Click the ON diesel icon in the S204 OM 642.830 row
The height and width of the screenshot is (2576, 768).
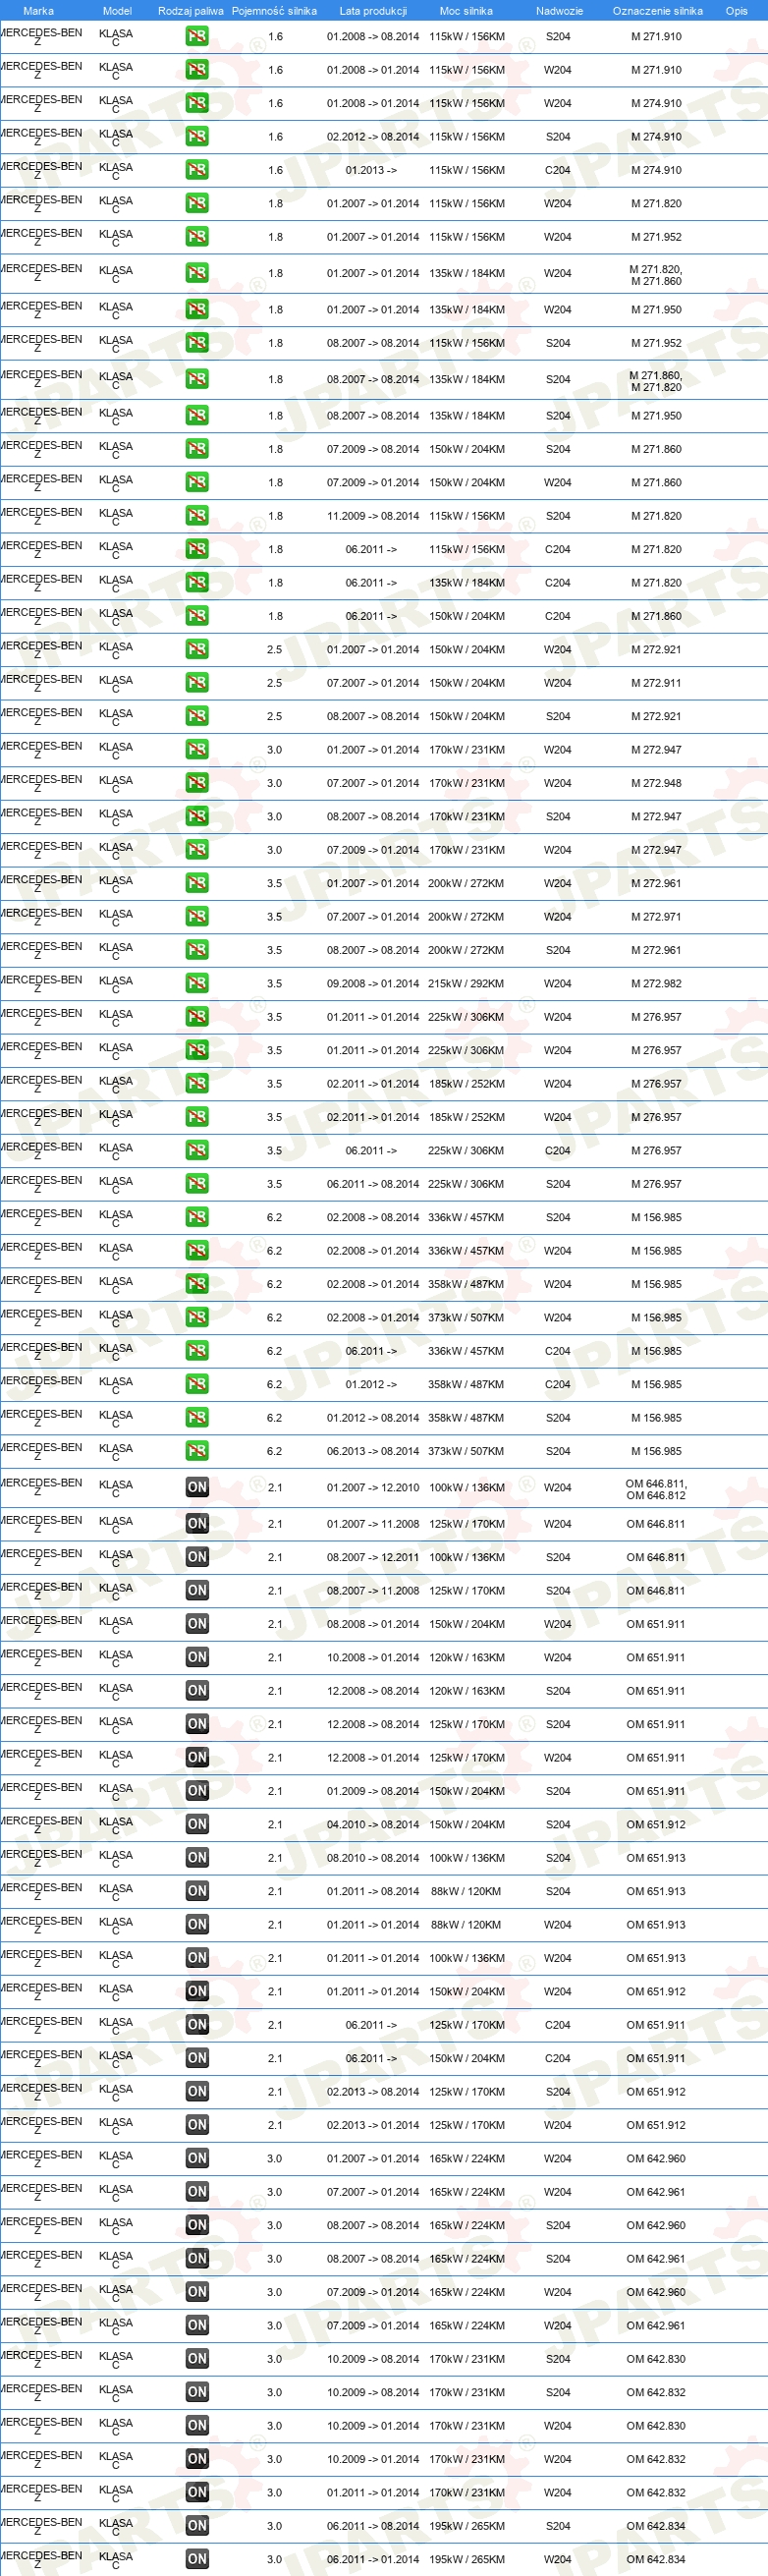(x=197, y=2359)
